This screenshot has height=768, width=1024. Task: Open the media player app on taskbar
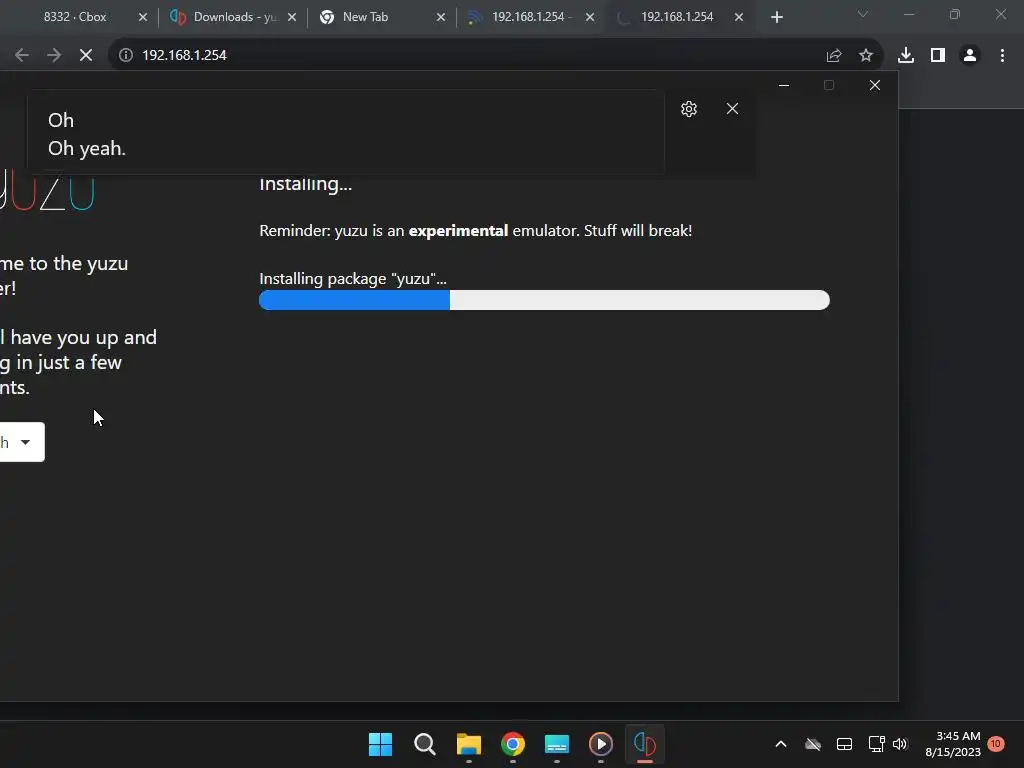[x=601, y=744]
